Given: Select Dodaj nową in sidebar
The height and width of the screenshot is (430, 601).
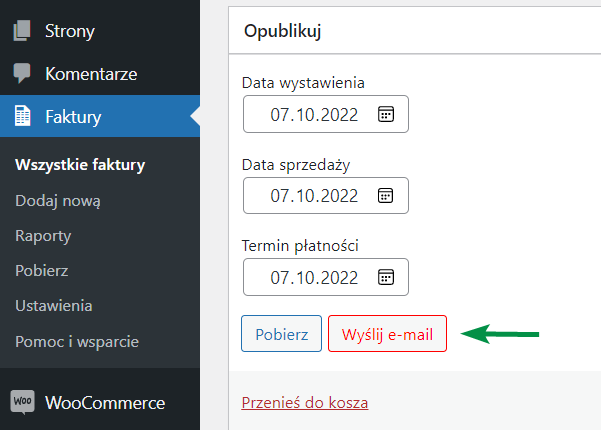Looking at the screenshot, I should 58,201.
